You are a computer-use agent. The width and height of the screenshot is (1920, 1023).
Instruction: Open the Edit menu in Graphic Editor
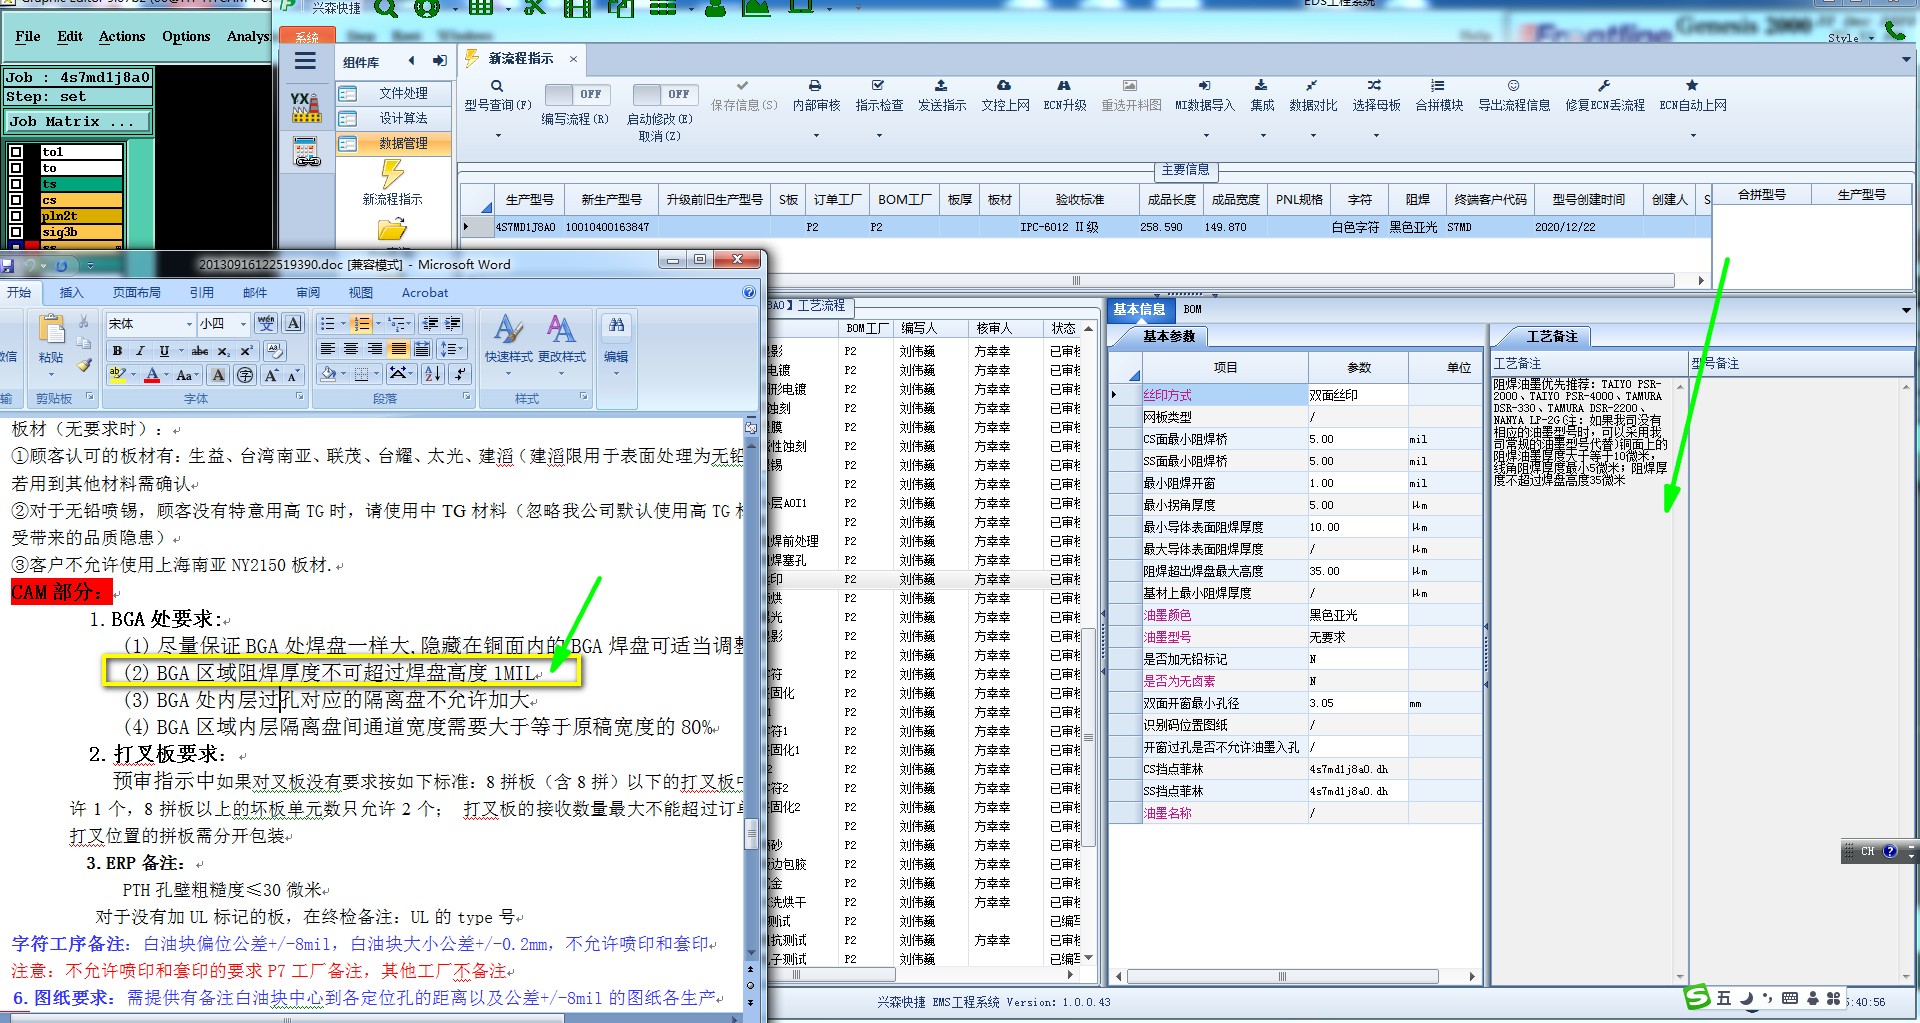pyautogui.click(x=70, y=36)
